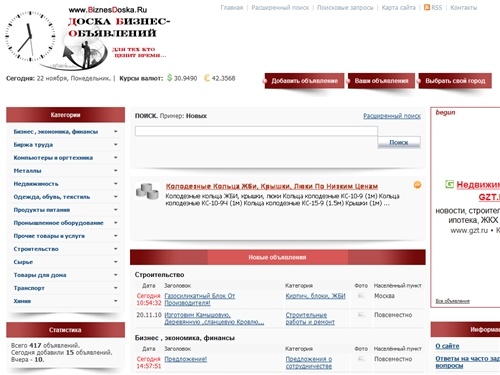Open Химия category link
The height and width of the screenshot is (375, 500).
22,301
